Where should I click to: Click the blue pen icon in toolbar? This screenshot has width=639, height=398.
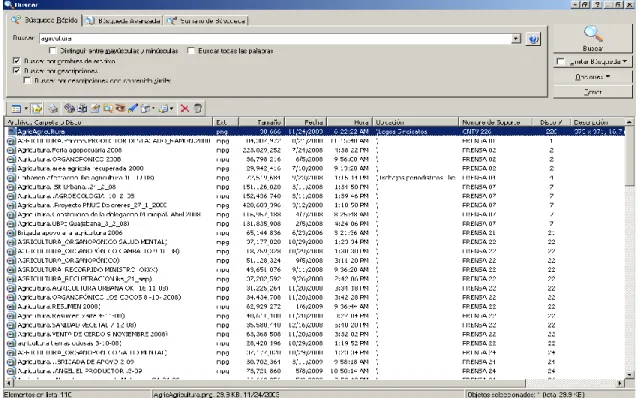(132, 108)
